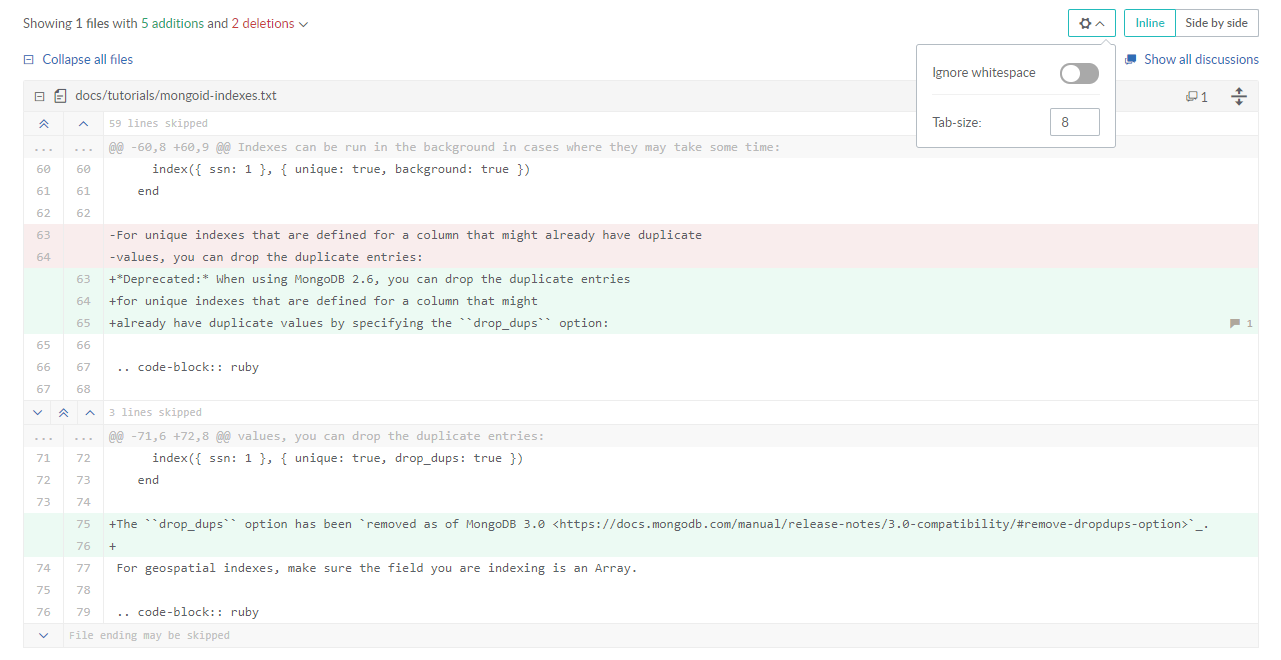
Task: Click the Collapse all files minus icon
Action: (29, 60)
